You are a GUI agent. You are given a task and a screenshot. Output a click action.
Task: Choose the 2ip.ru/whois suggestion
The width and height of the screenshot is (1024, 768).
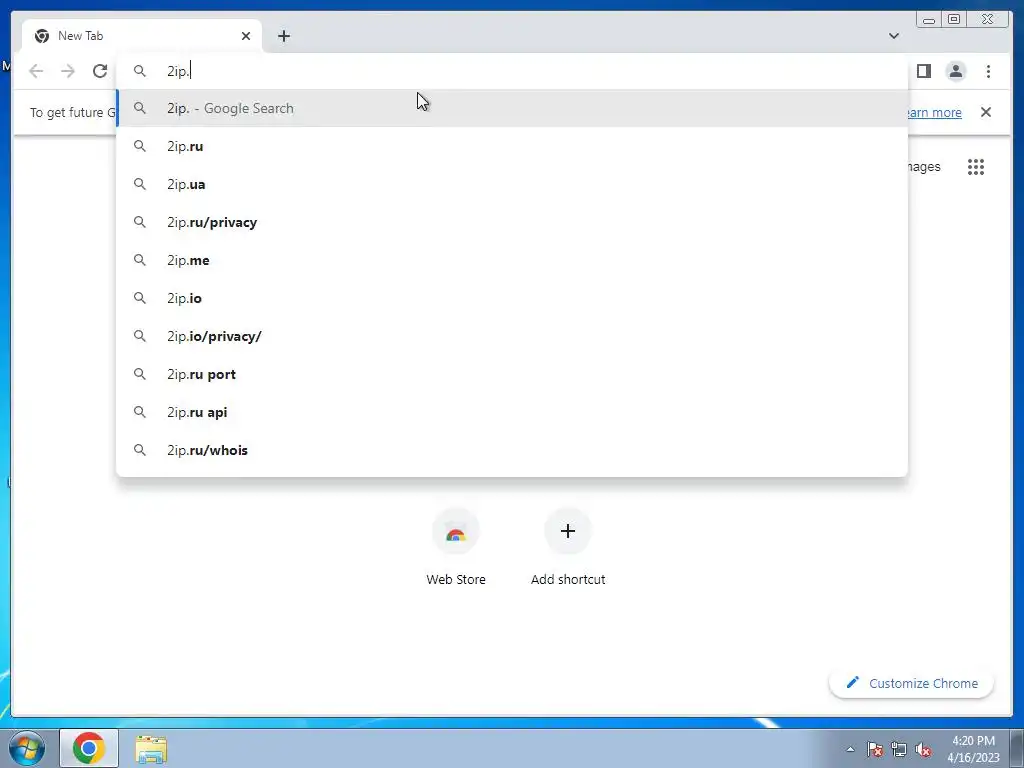[x=512, y=450]
